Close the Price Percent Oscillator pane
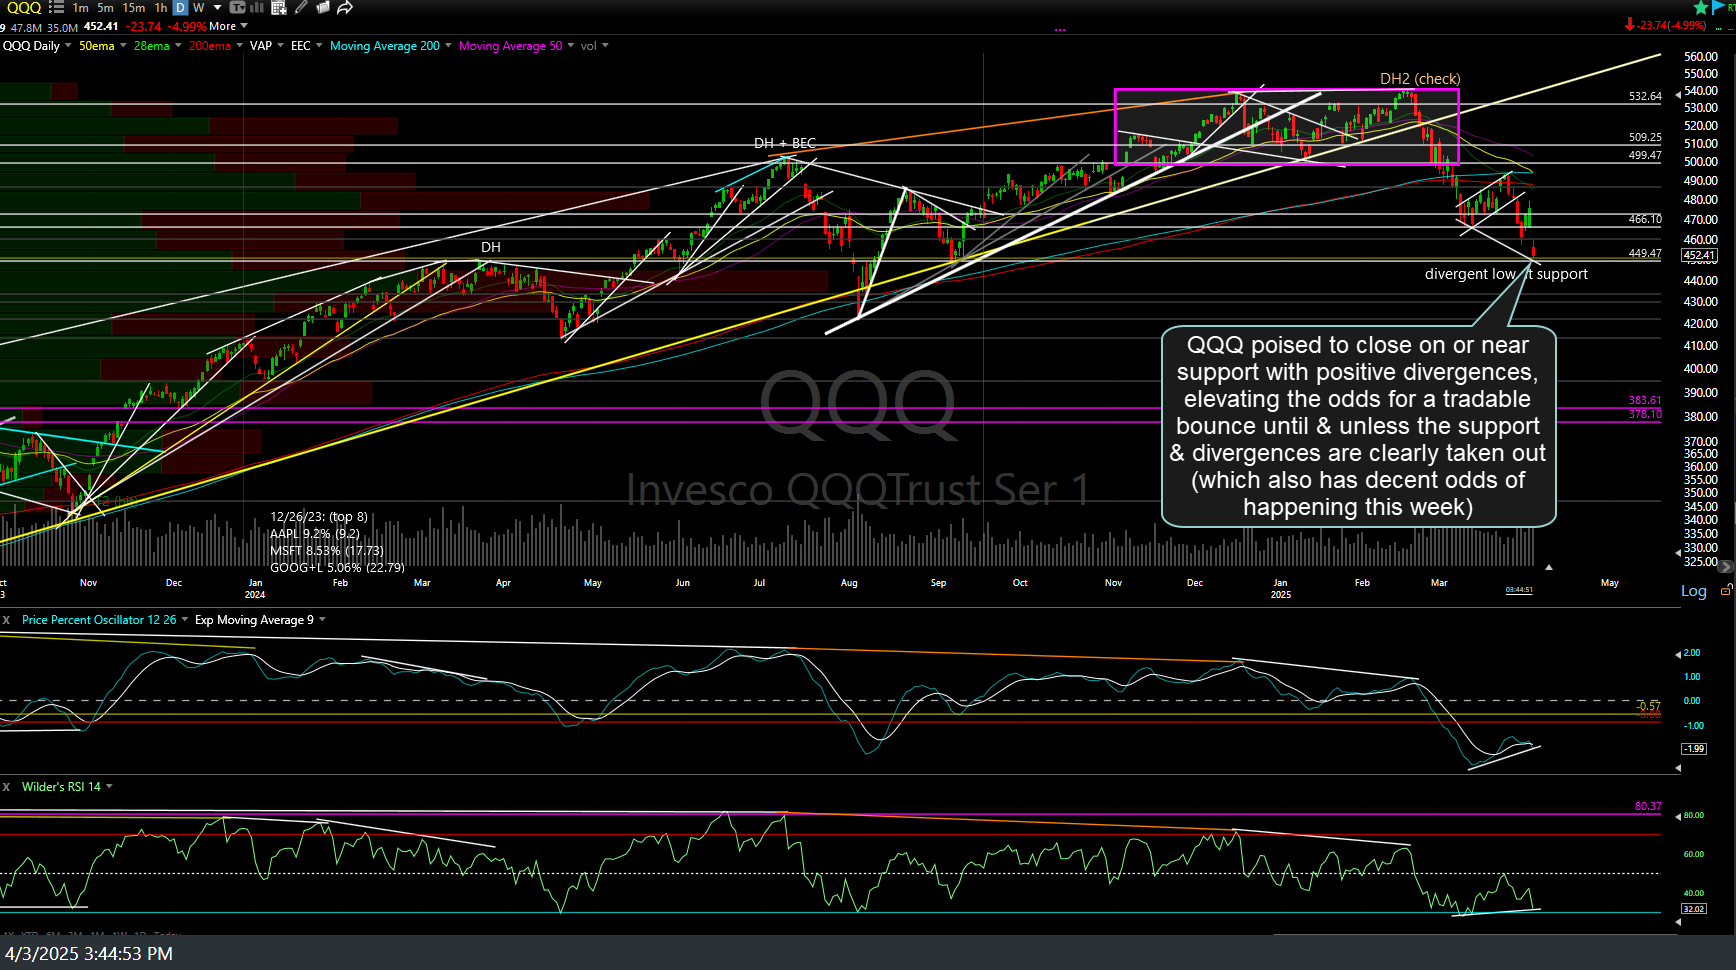This screenshot has width=1736, height=970. 6,620
